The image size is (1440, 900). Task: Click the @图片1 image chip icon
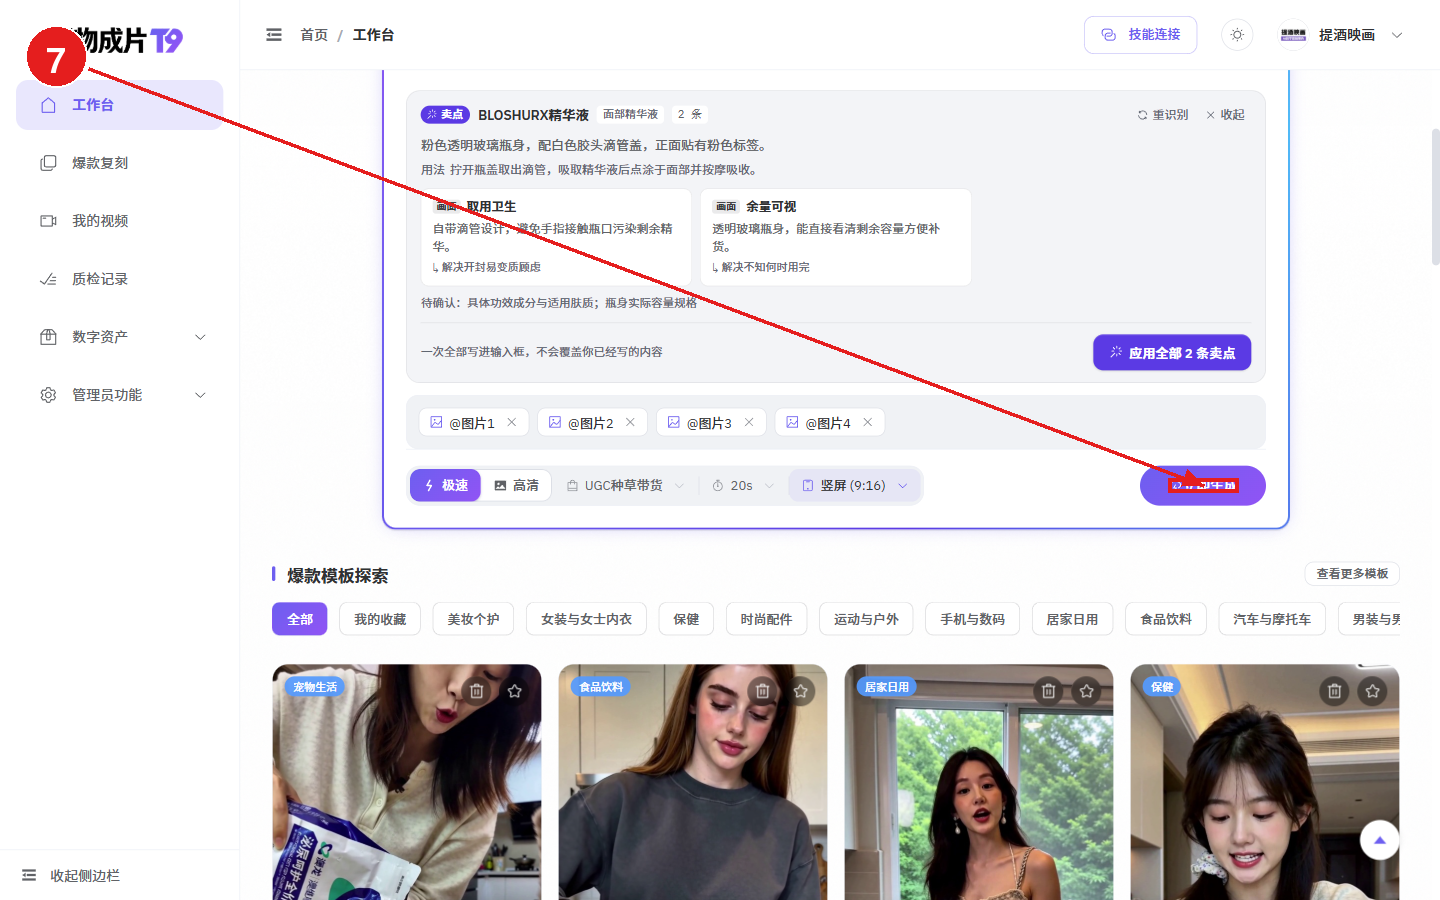[x=436, y=422]
